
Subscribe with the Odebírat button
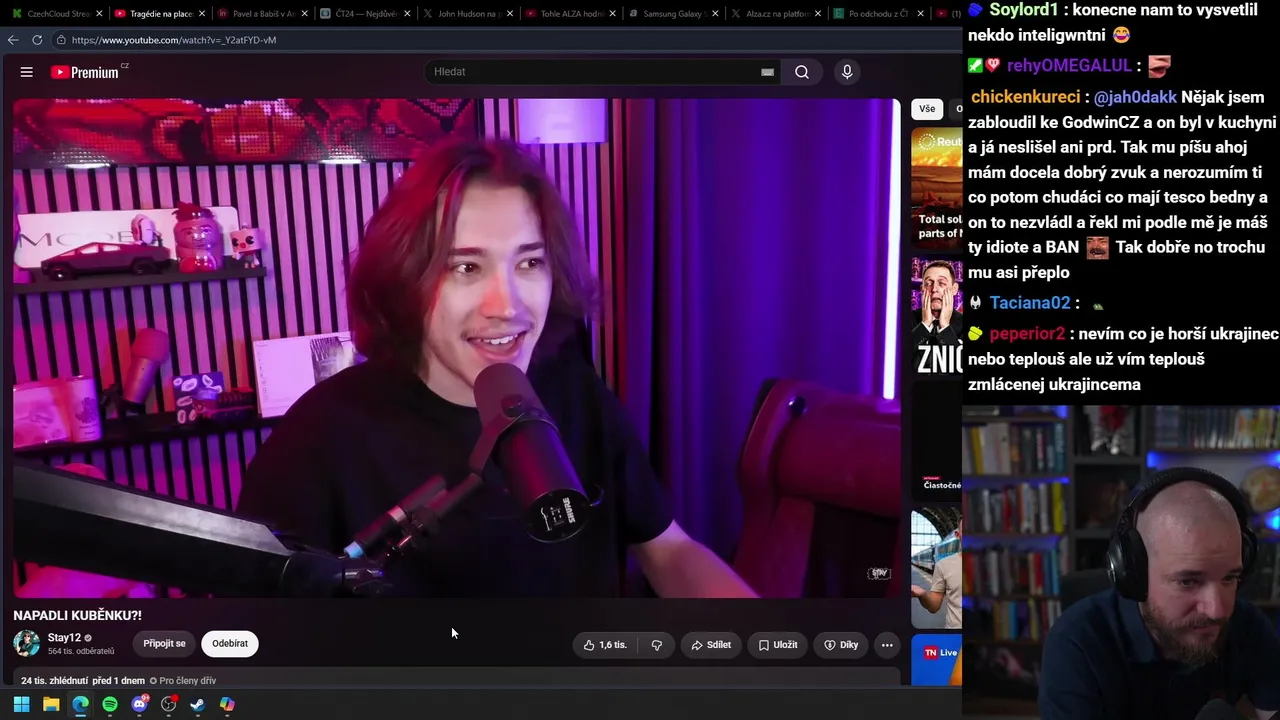230,644
